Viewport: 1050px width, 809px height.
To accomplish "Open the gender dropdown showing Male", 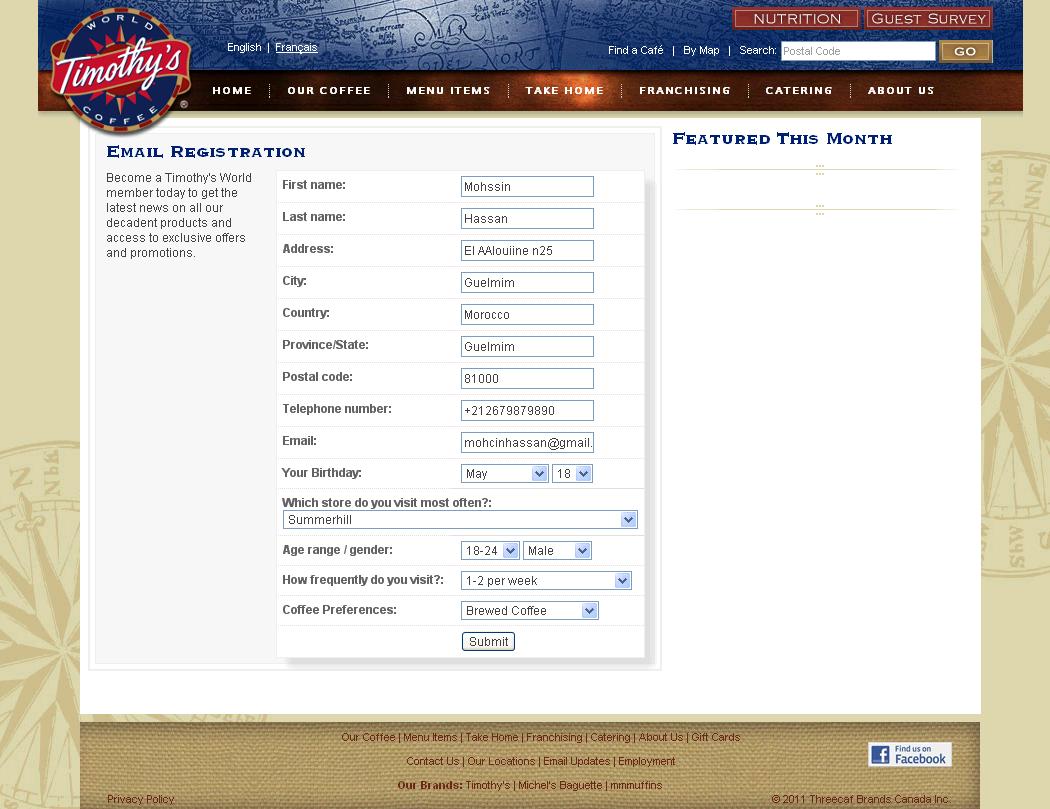I will [557, 550].
